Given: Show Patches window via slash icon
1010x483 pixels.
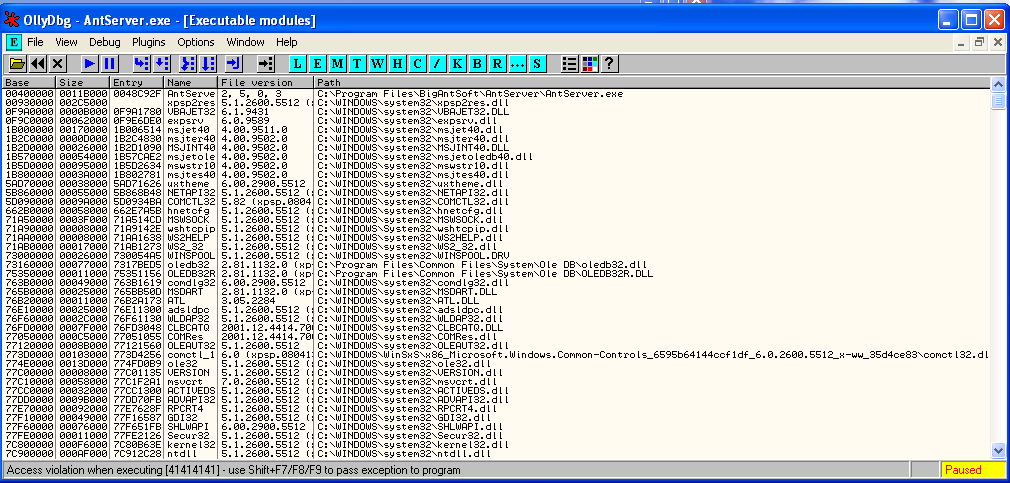Looking at the screenshot, I should [437, 63].
